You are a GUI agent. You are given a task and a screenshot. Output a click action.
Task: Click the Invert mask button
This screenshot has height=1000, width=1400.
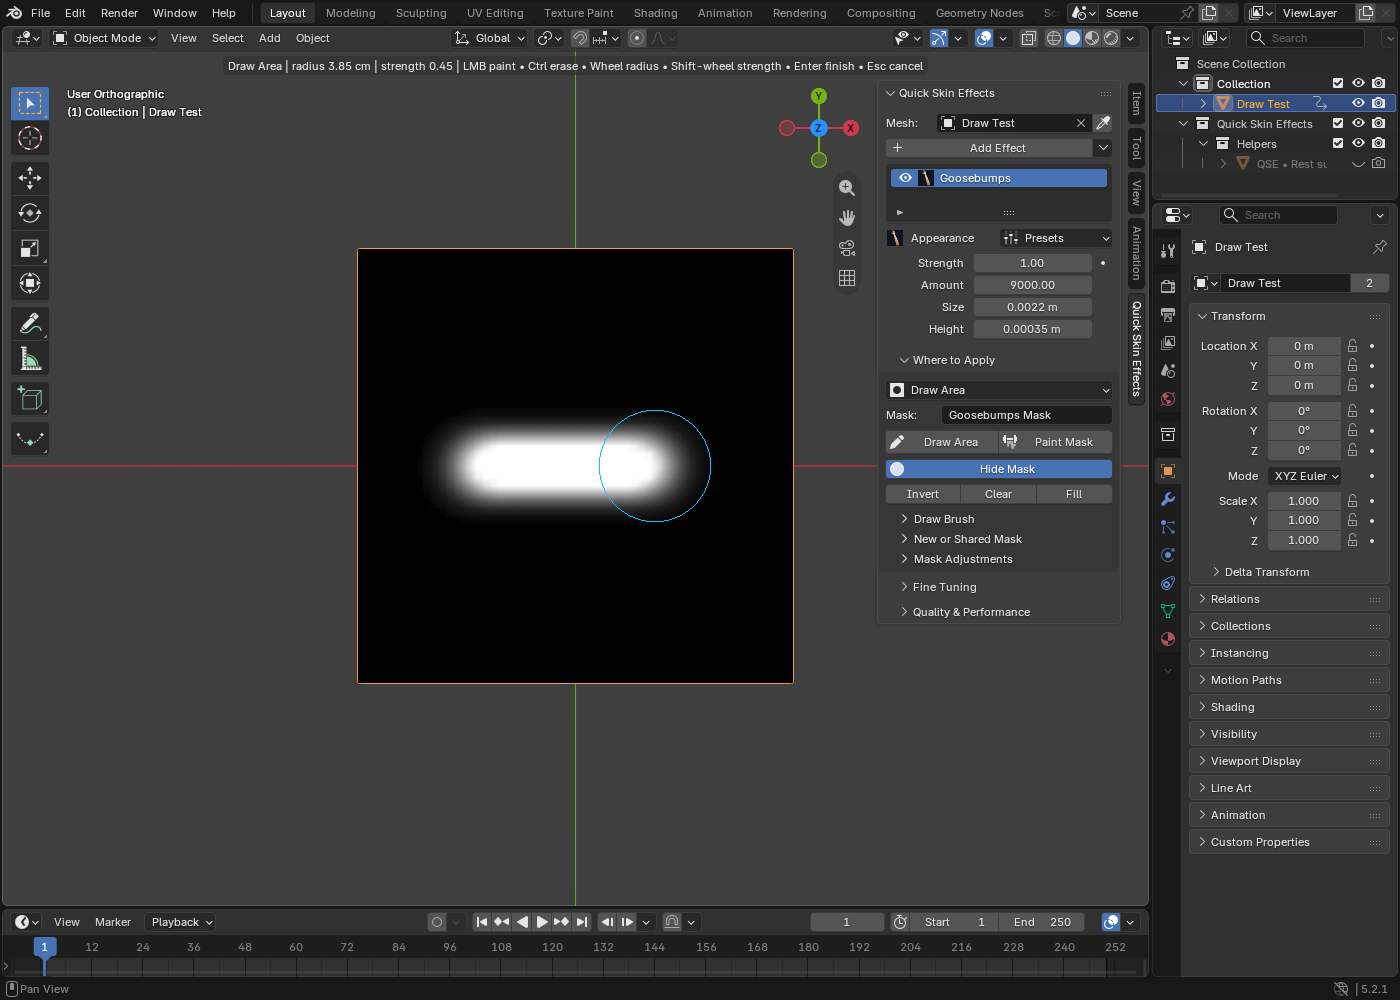(x=923, y=494)
